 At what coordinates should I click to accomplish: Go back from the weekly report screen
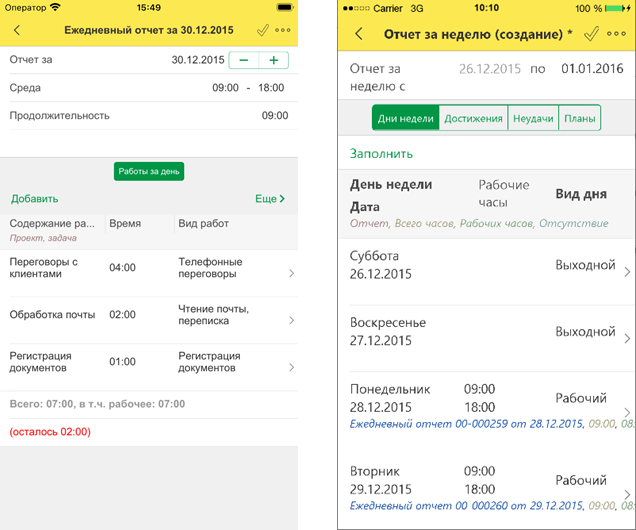coord(360,34)
